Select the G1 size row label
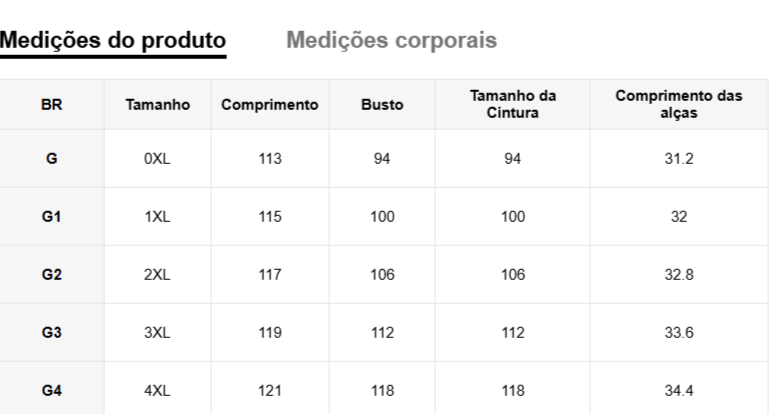Viewport: 771px width, 414px height. (52, 217)
